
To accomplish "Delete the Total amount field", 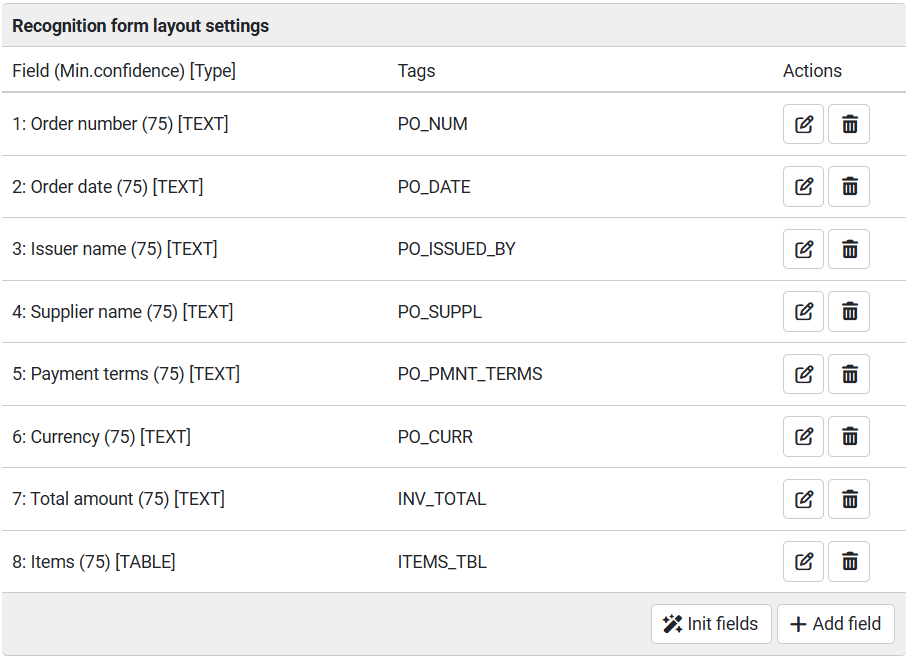I will 849,499.
